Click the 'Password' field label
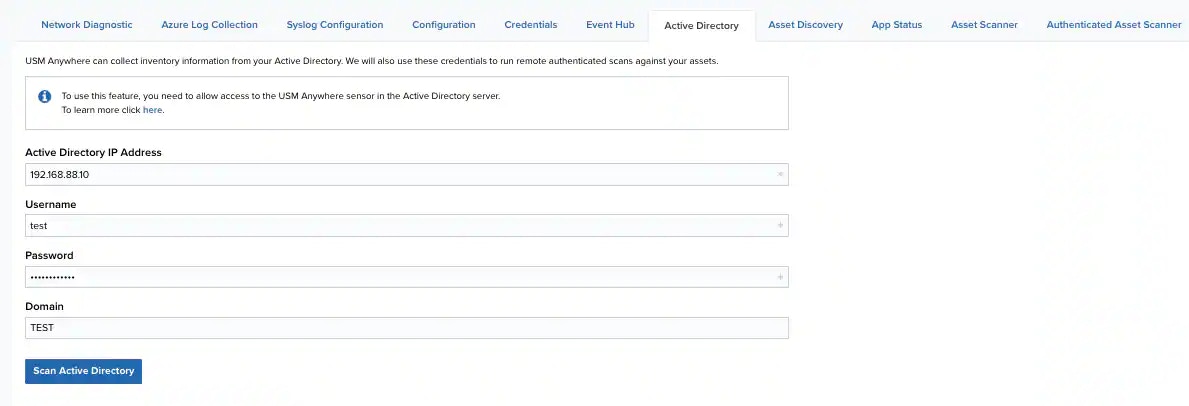This screenshot has height=406, width=1189. 49,255
